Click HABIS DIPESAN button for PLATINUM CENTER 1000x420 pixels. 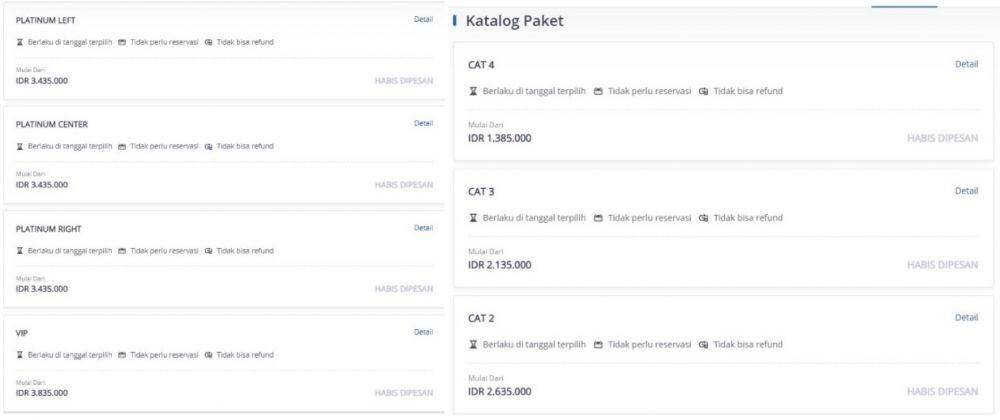(403, 185)
